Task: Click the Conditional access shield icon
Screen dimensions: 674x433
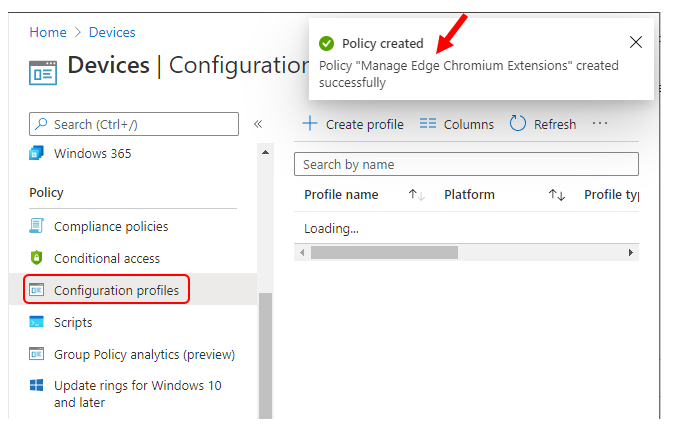Action: 37,258
